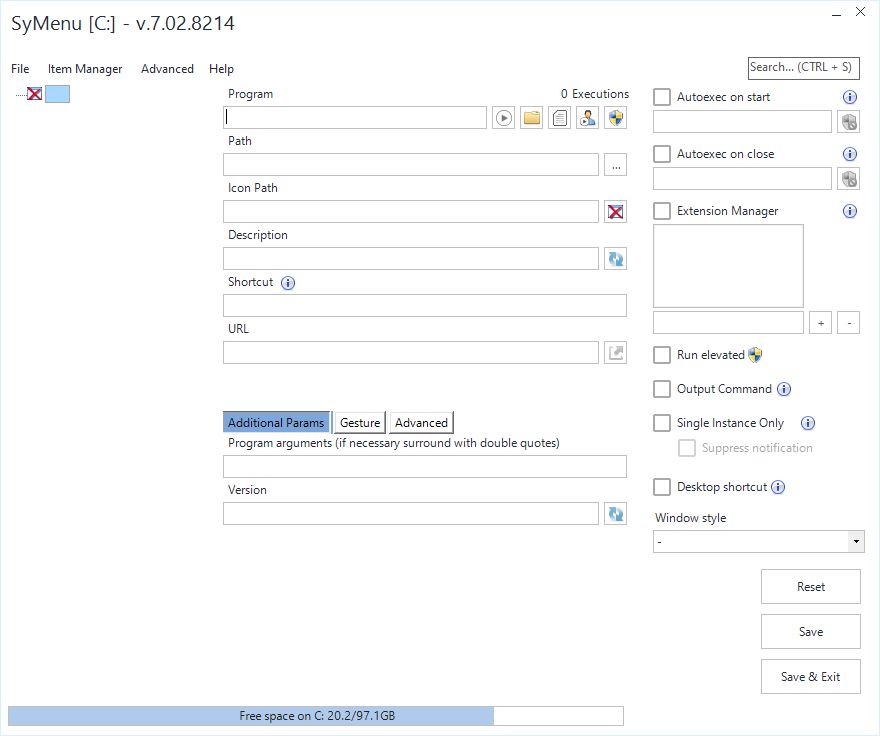Open the Advanced menu in menu bar

click(x=167, y=69)
